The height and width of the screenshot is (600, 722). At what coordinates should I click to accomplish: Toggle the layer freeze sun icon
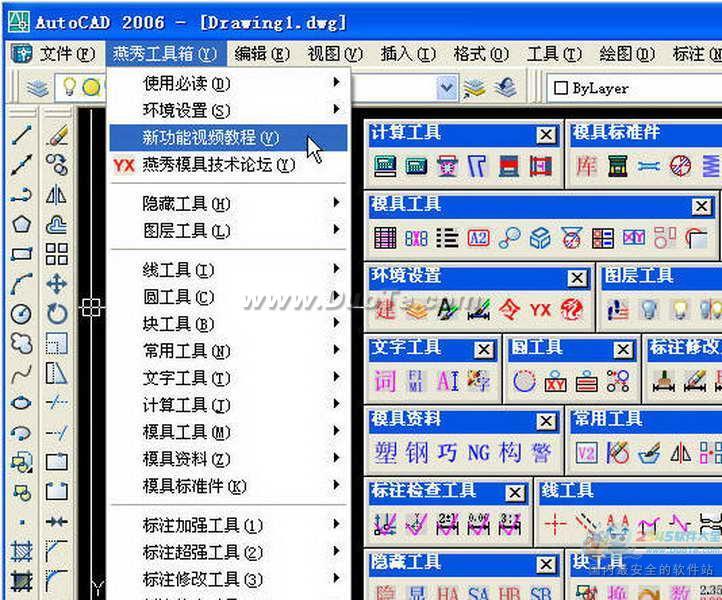pyautogui.click(x=91, y=88)
